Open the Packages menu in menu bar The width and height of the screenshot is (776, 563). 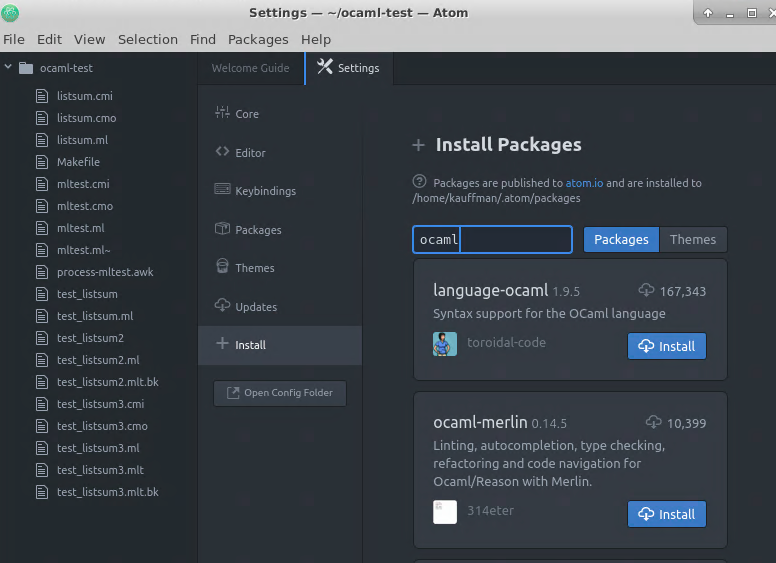pyautogui.click(x=258, y=39)
